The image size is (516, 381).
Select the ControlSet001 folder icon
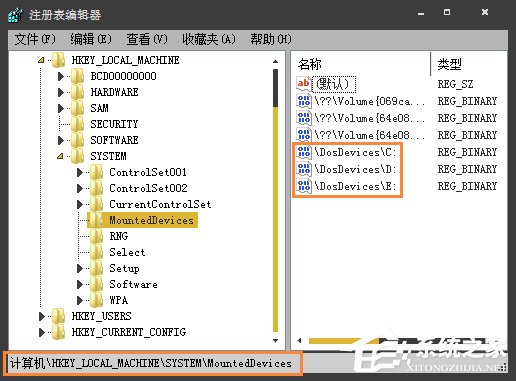coord(97,172)
